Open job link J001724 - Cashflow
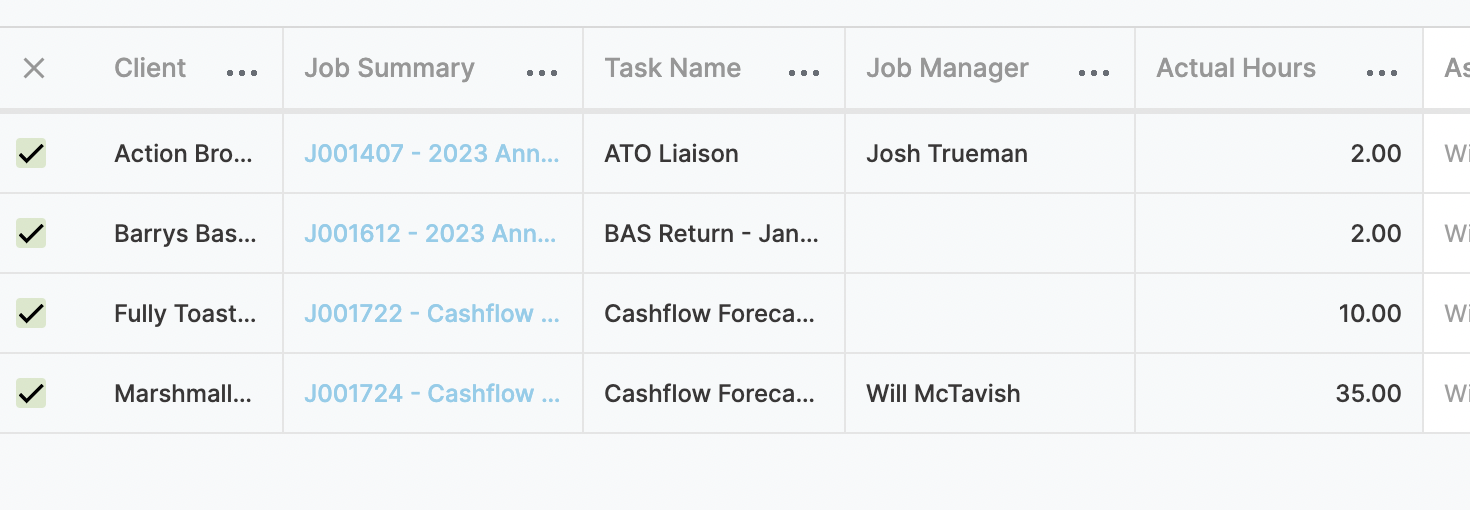1470x510 pixels. tap(432, 393)
